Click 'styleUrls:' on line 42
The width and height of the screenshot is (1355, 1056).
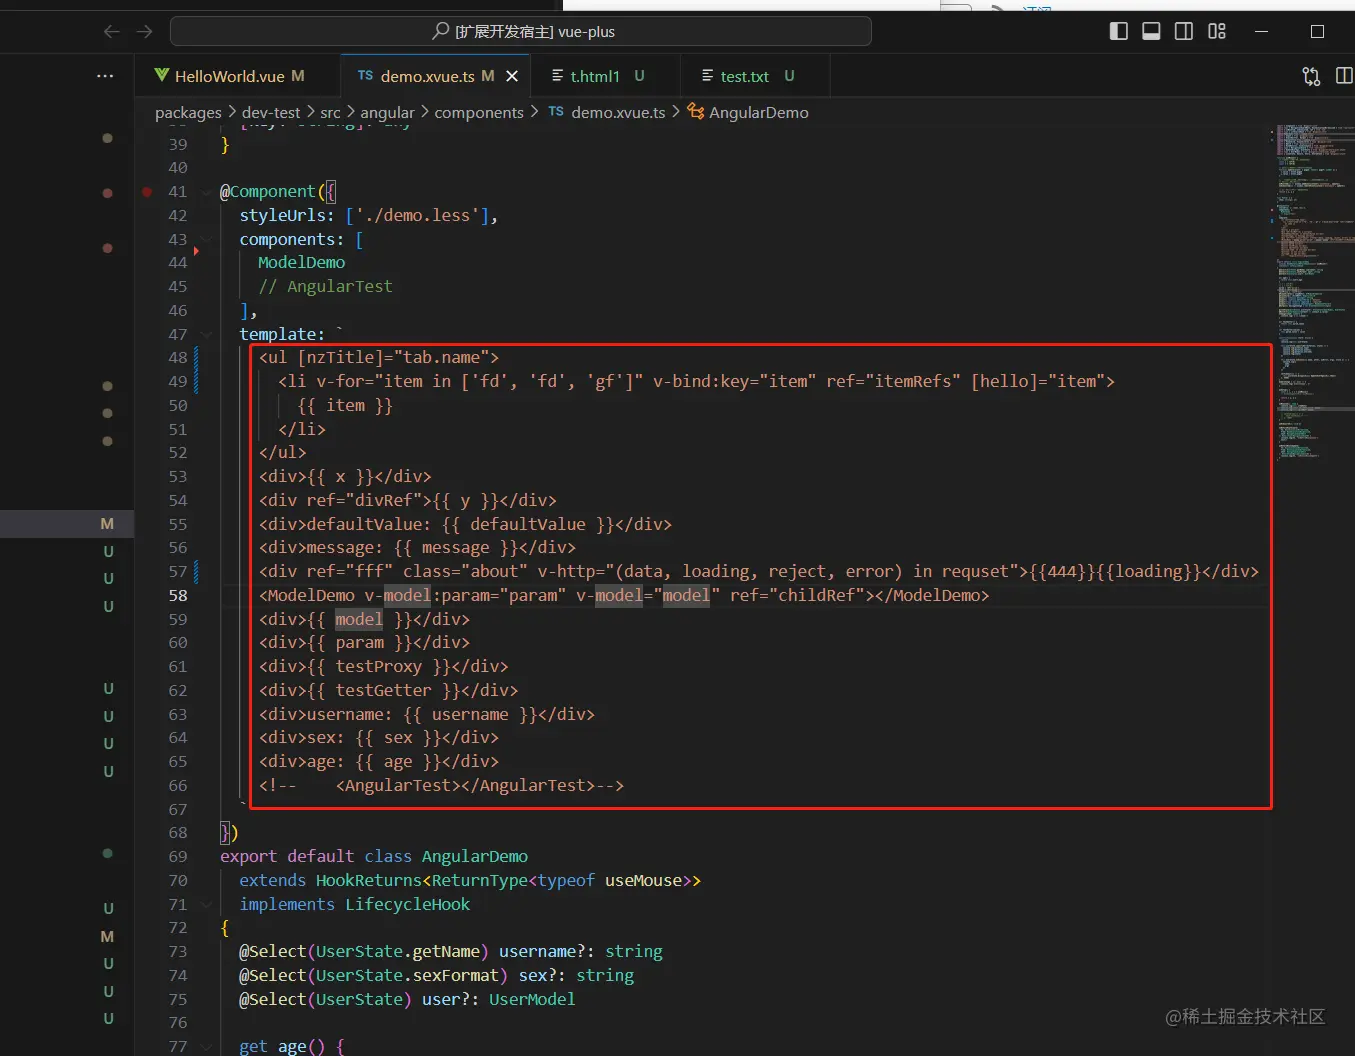(x=287, y=216)
